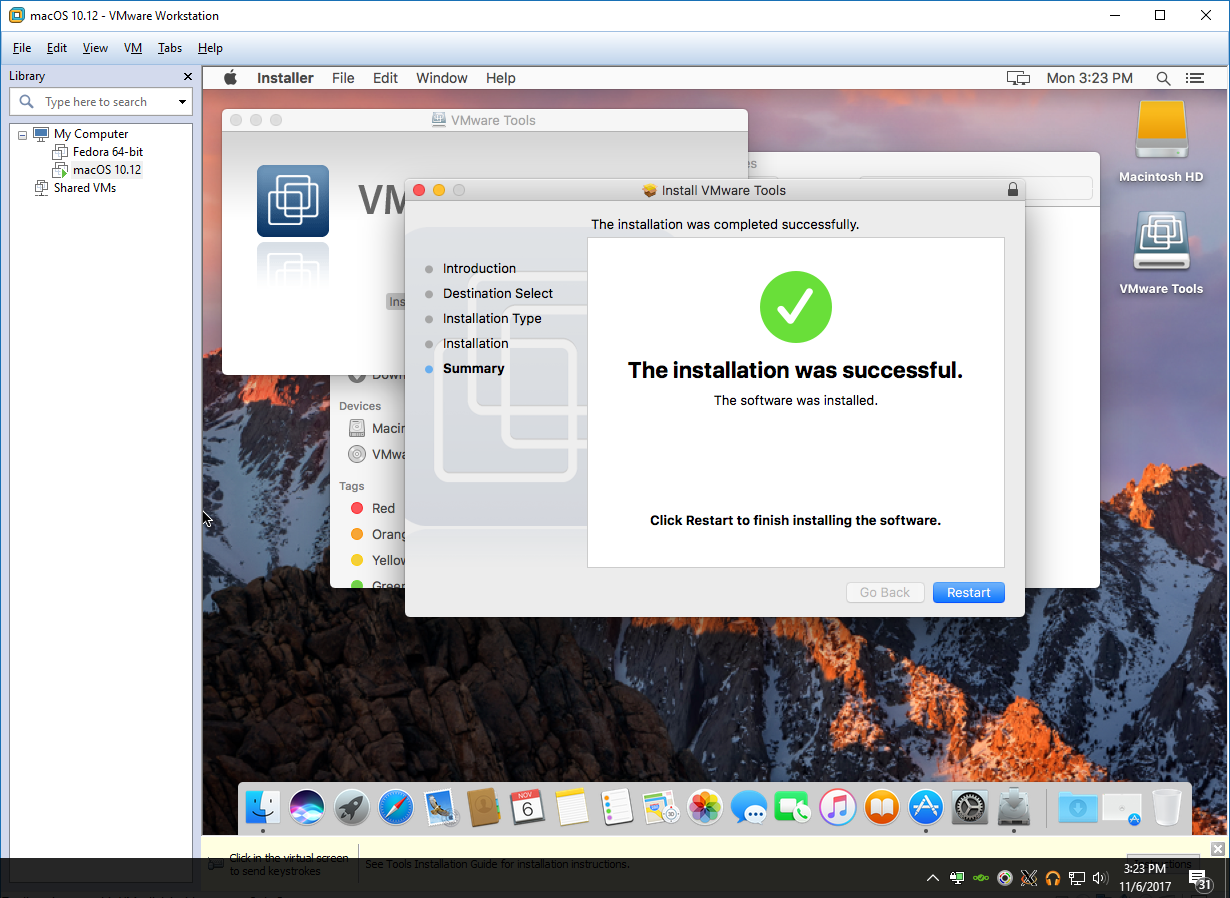Image resolution: width=1230 pixels, height=898 pixels.
Task: Click the Destination Select installer step
Action: [498, 293]
